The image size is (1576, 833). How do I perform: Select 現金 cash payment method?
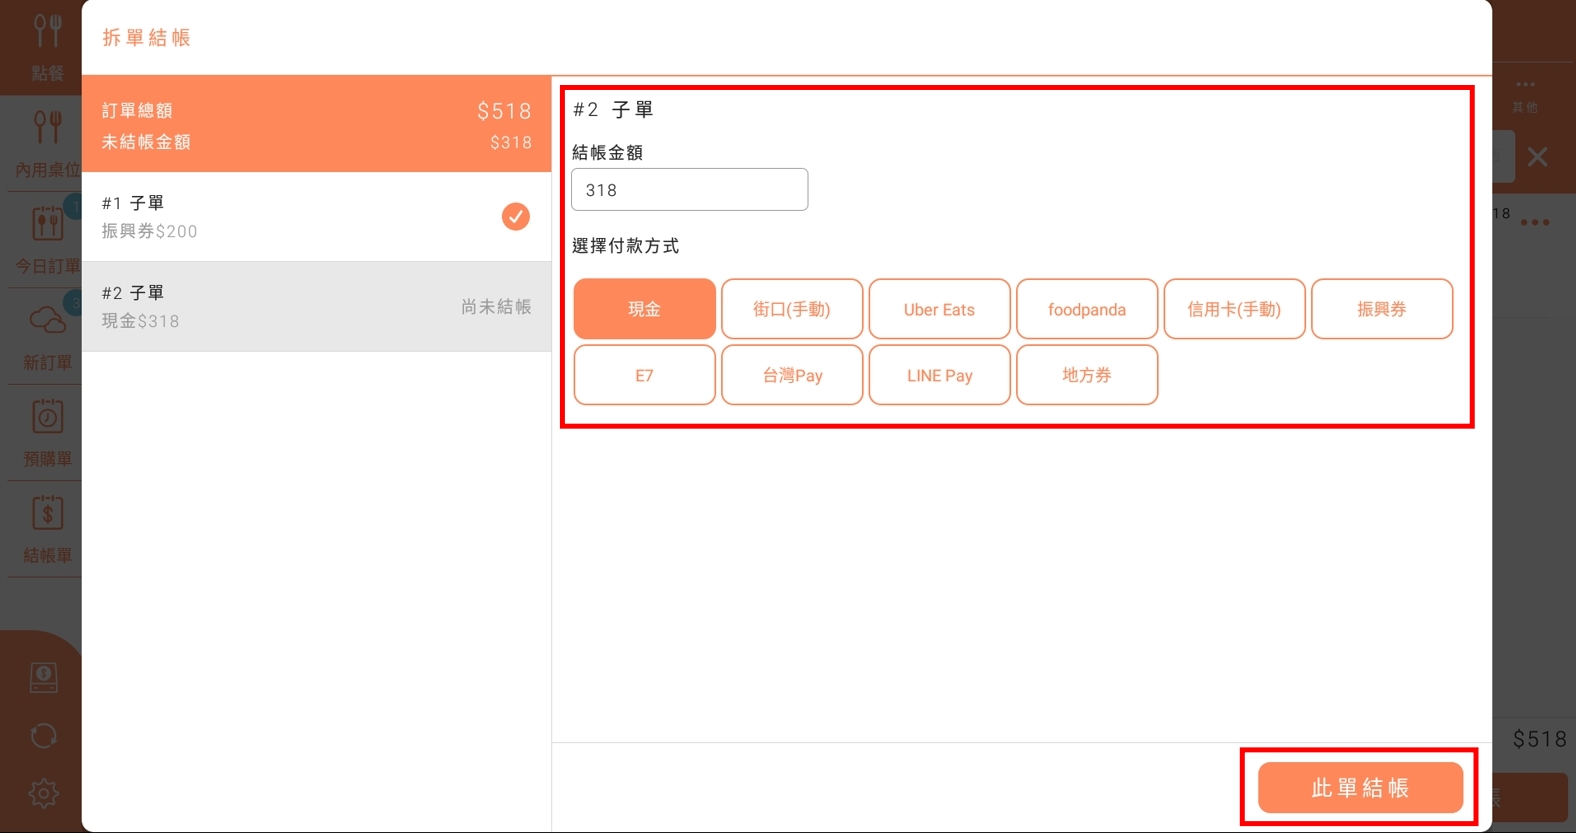tap(644, 309)
